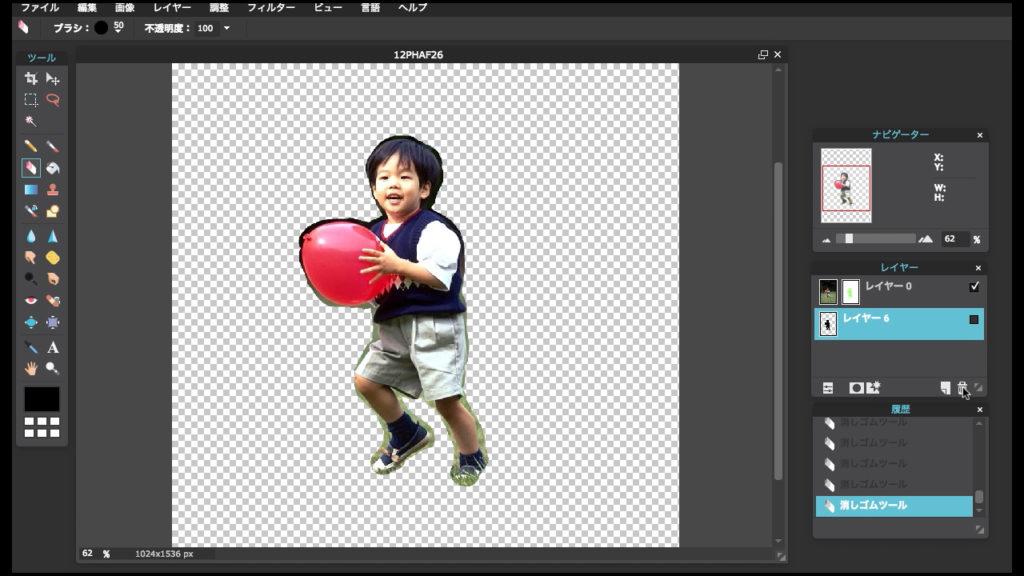Image resolution: width=1024 pixels, height=576 pixels.
Task: Maximize the 12PHAF26 document window
Action: [x=763, y=55]
